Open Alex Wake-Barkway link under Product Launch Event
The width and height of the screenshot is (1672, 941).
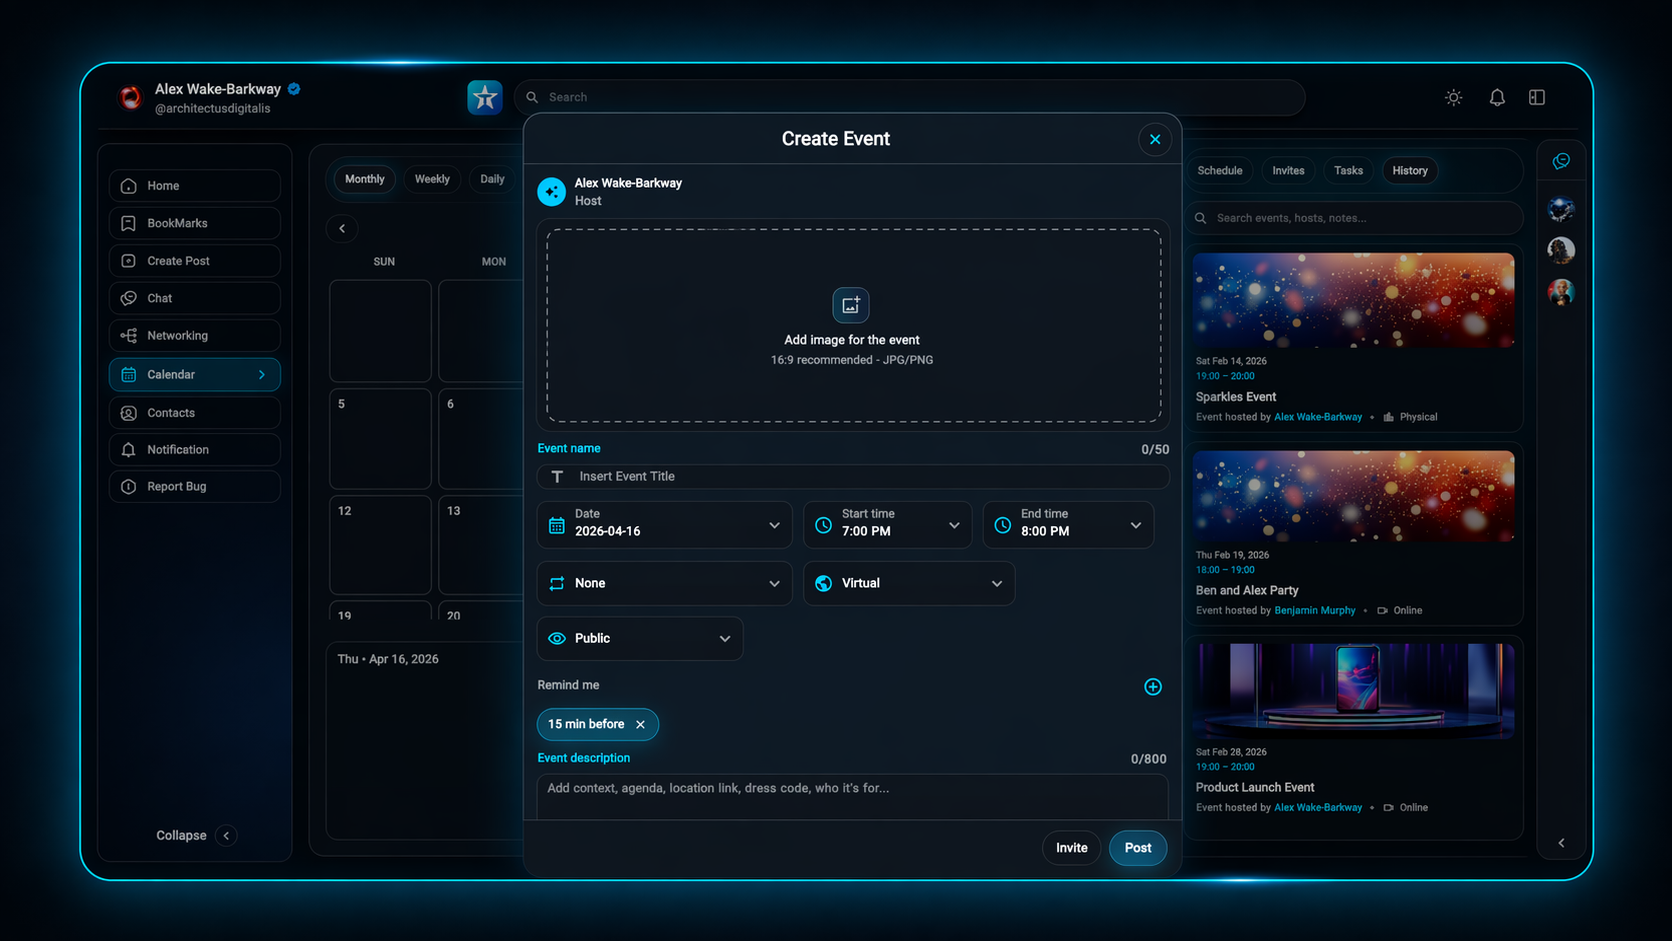tap(1318, 808)
